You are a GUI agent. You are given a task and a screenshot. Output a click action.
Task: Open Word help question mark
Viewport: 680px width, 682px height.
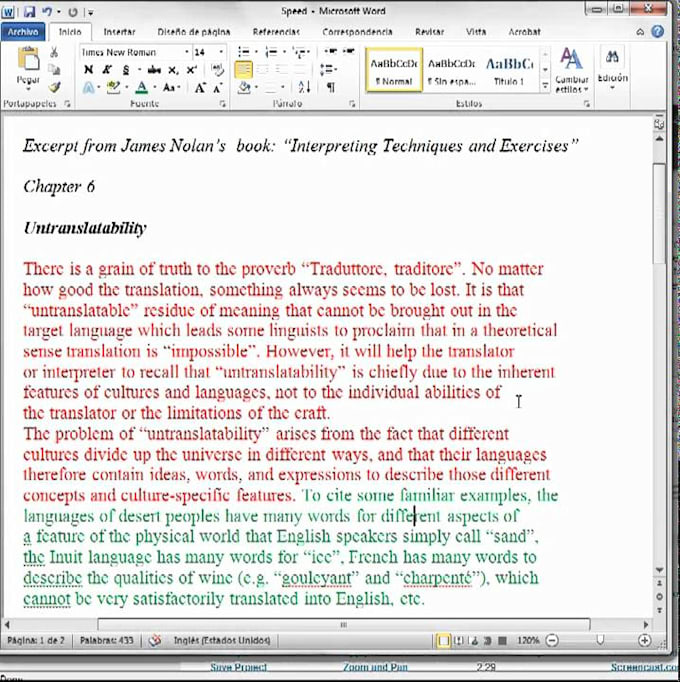point(658,32)
